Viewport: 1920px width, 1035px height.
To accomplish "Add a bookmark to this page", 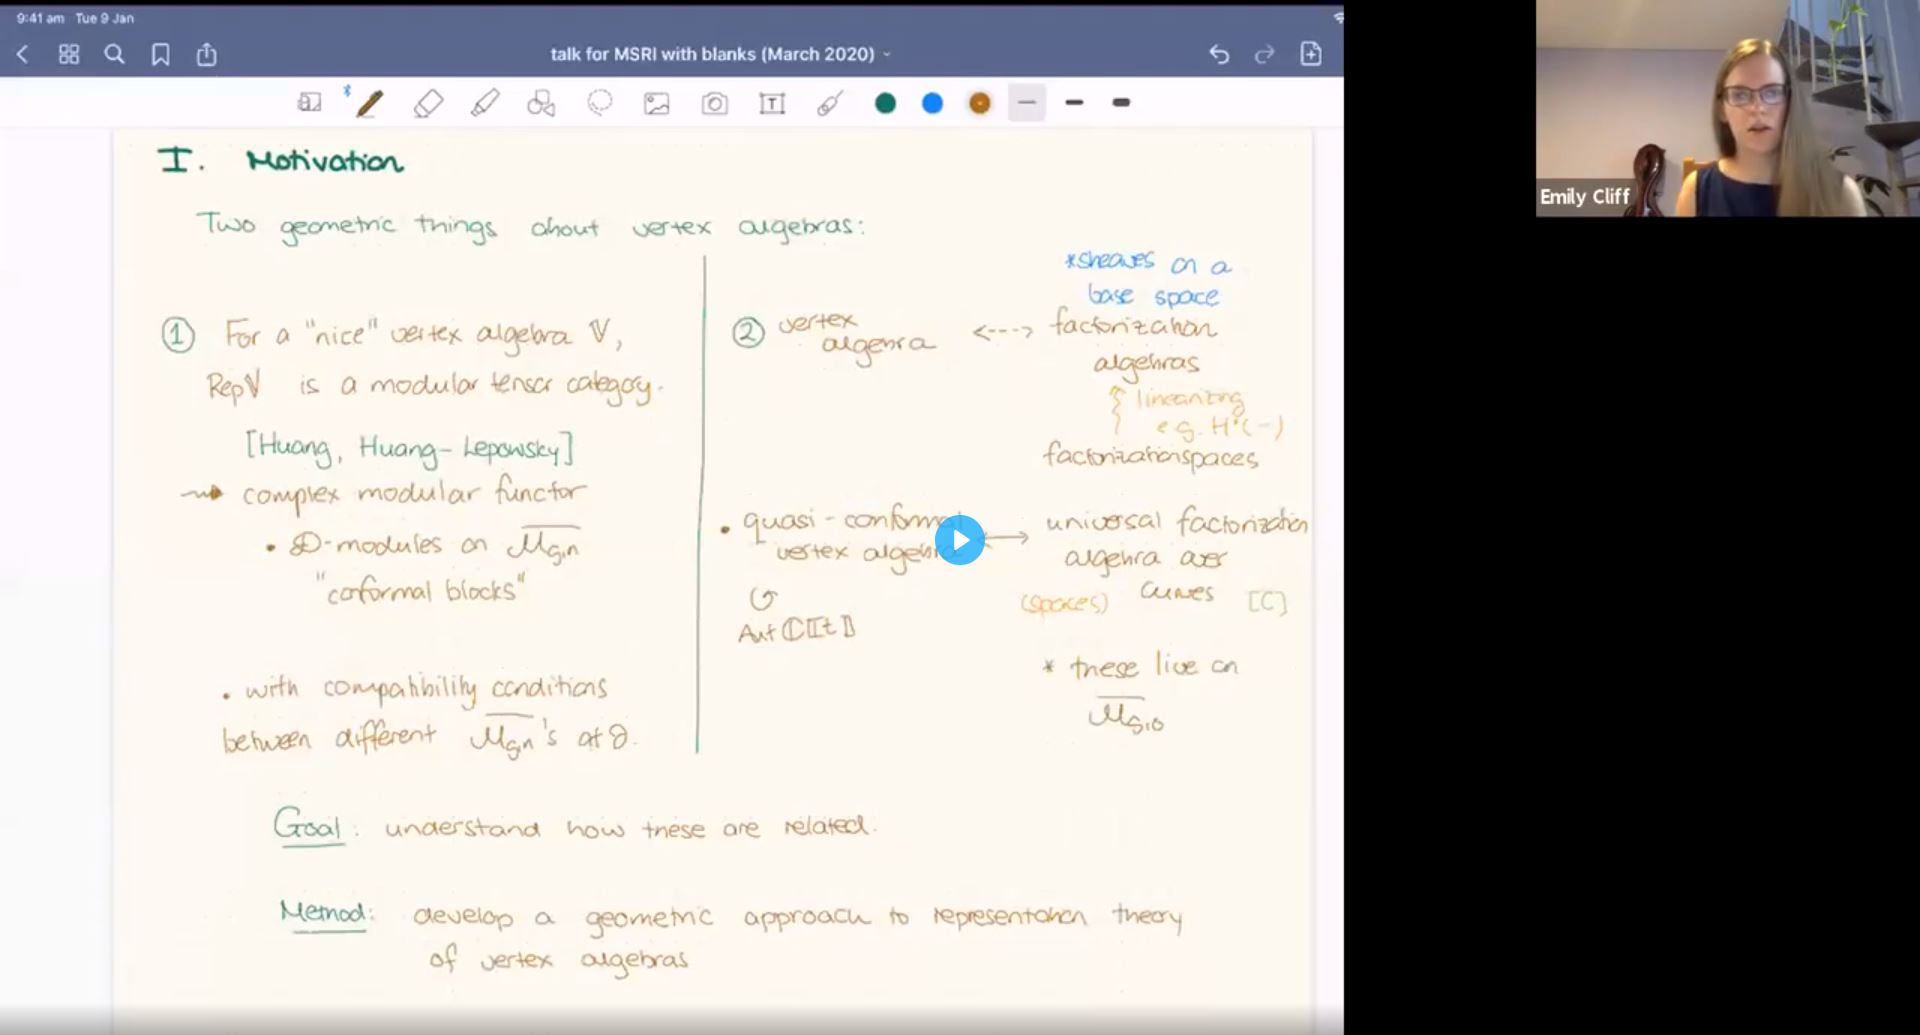I will [160, 54].
